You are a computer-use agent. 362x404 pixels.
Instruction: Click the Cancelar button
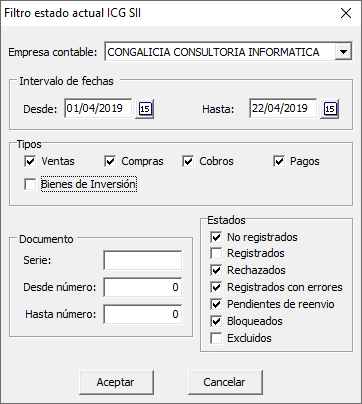(x=225, y=382)
